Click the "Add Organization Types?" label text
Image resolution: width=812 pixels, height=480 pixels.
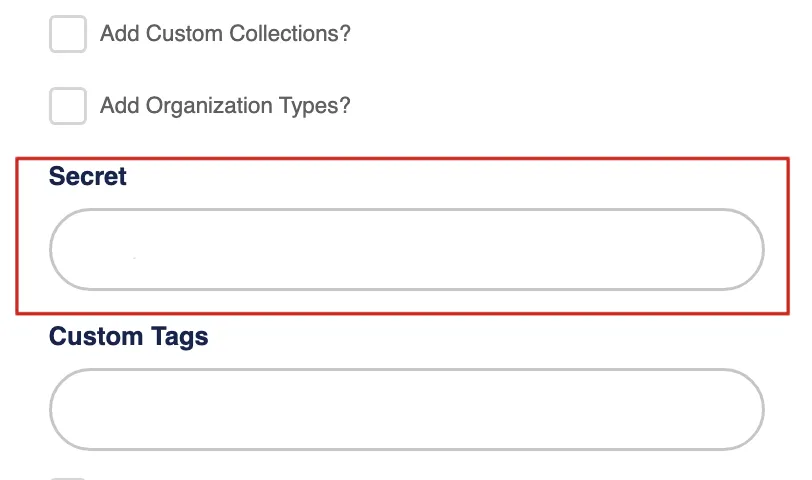point(225,106)
